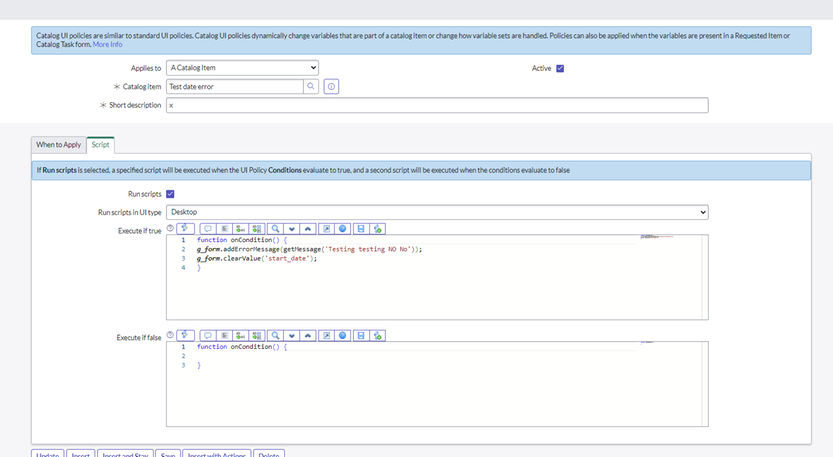Click Replace All icon in Execute if false toolbar
This screenshot has width=833, height=457.
(257, 335)
